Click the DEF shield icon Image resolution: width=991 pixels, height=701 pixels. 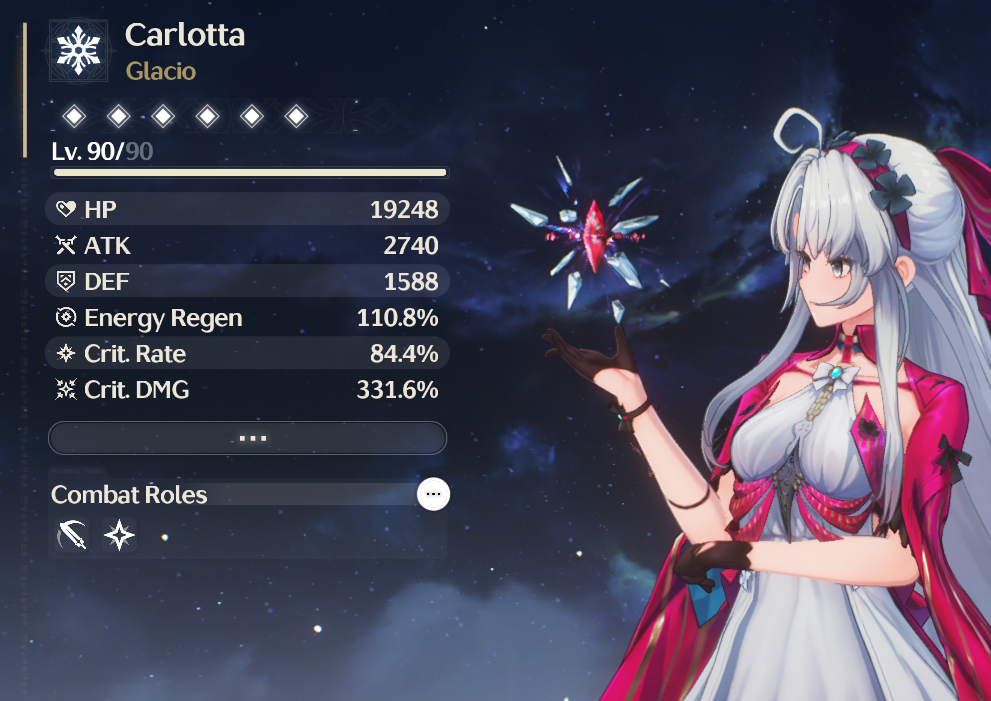point(66,281)
